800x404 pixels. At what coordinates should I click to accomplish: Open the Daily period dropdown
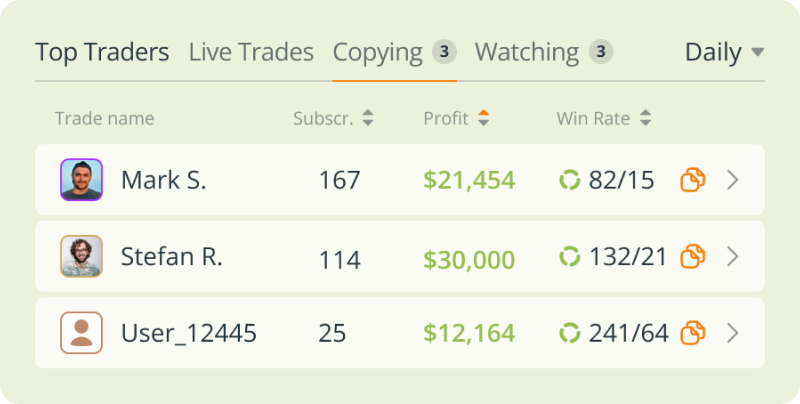click(724, 52)
